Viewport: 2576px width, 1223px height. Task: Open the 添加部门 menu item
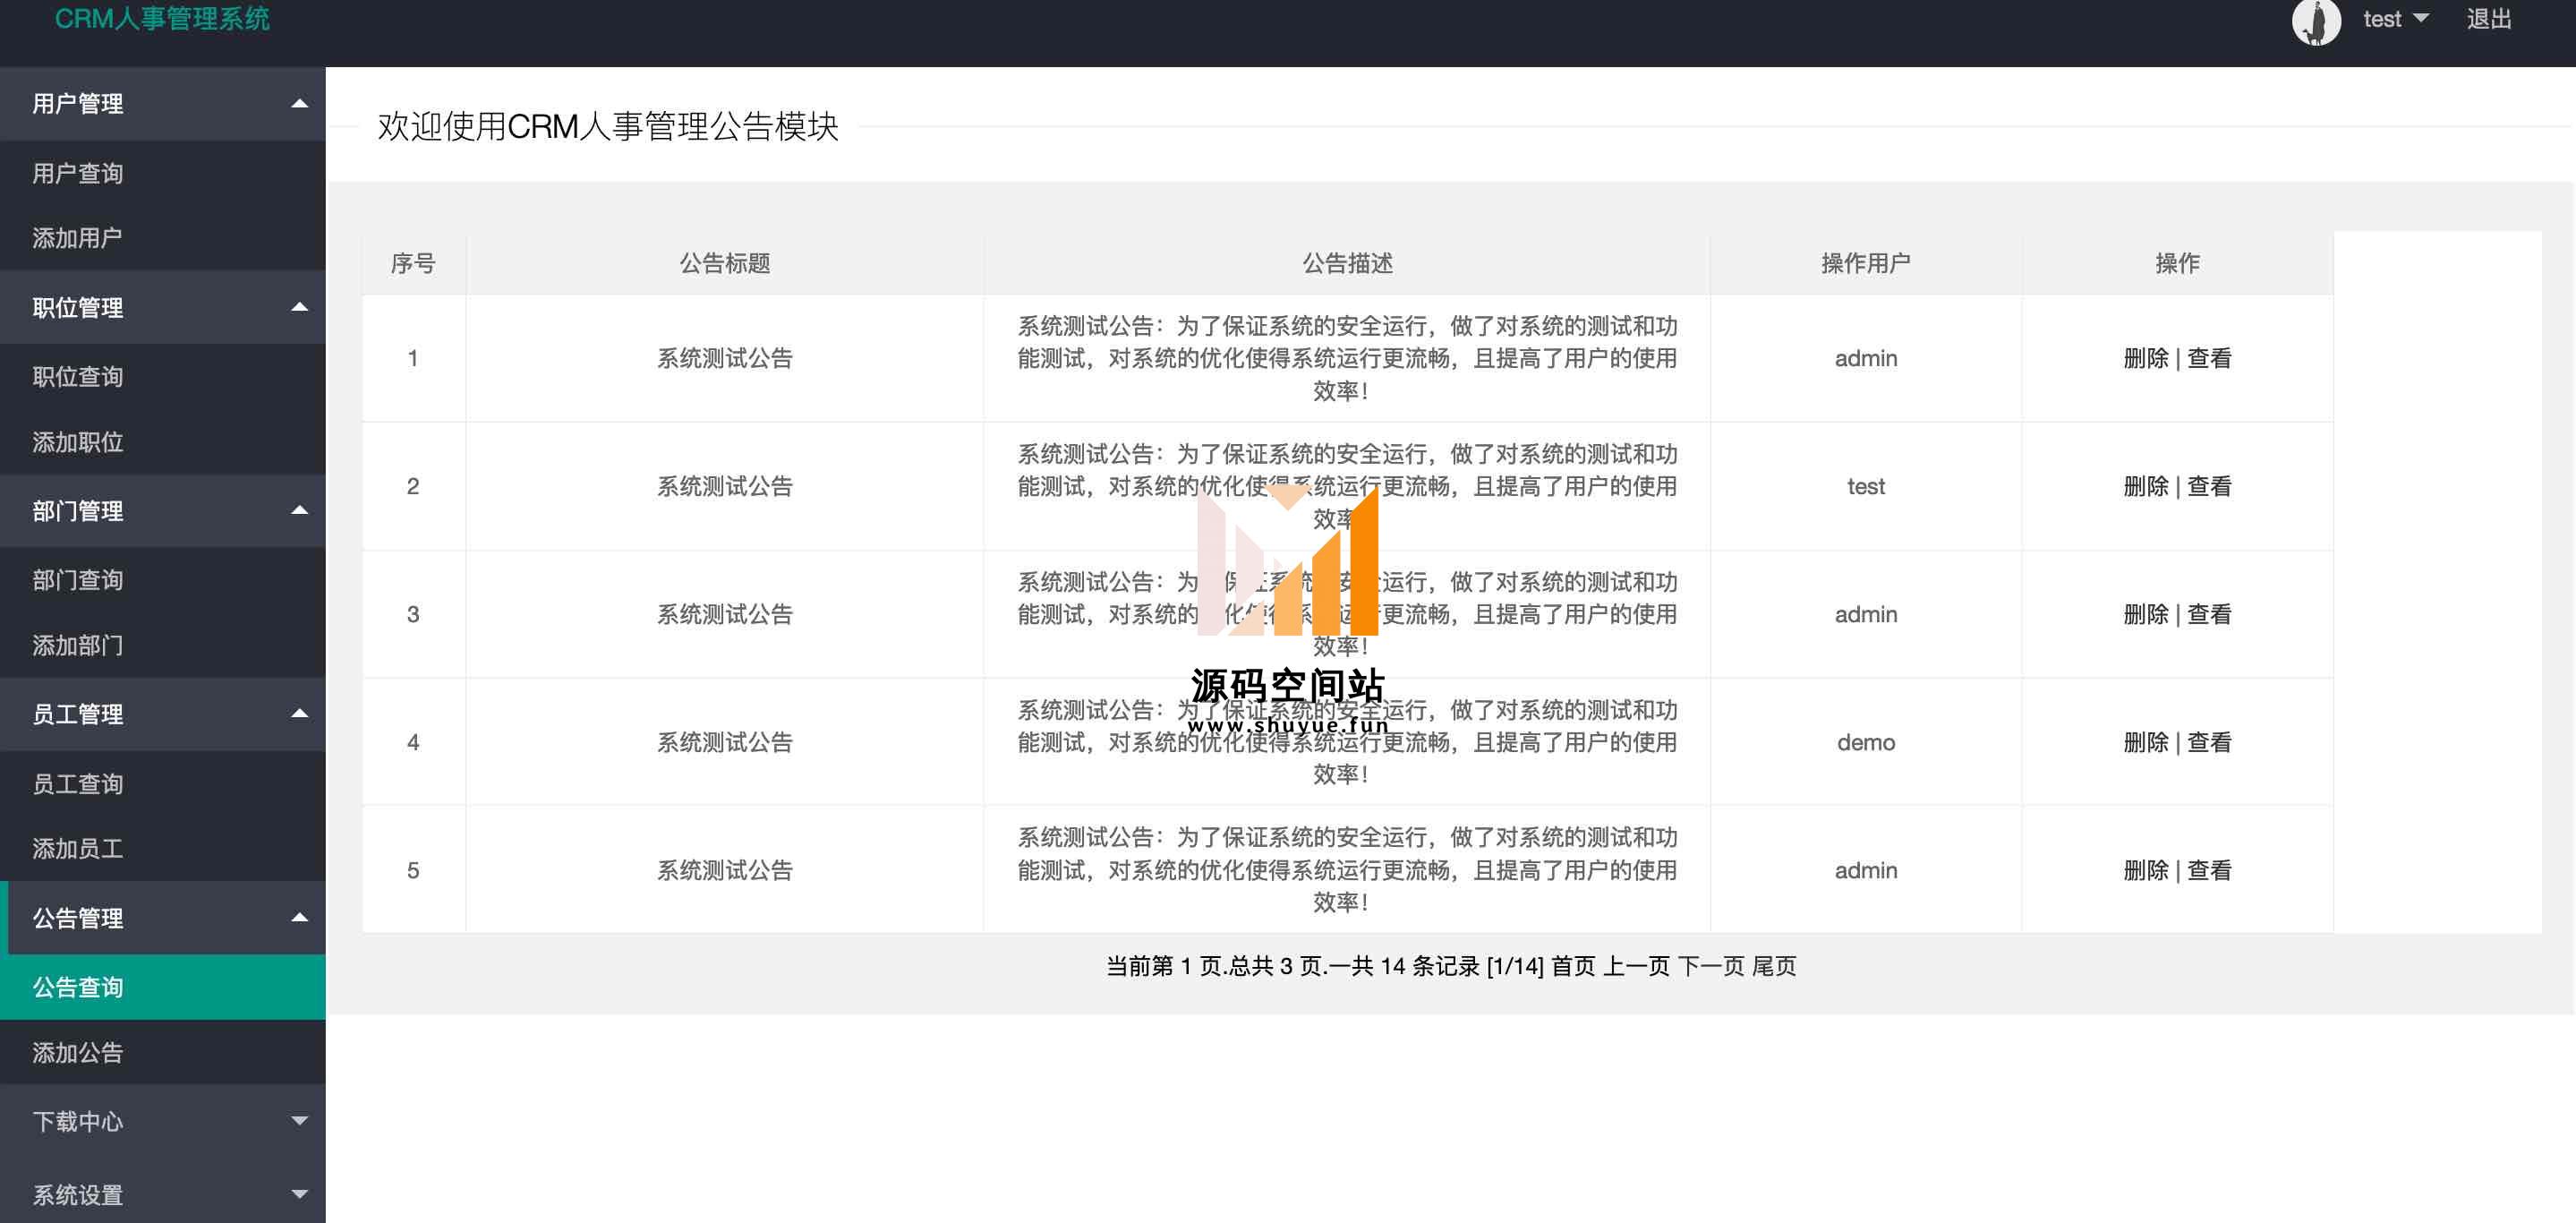163,645
